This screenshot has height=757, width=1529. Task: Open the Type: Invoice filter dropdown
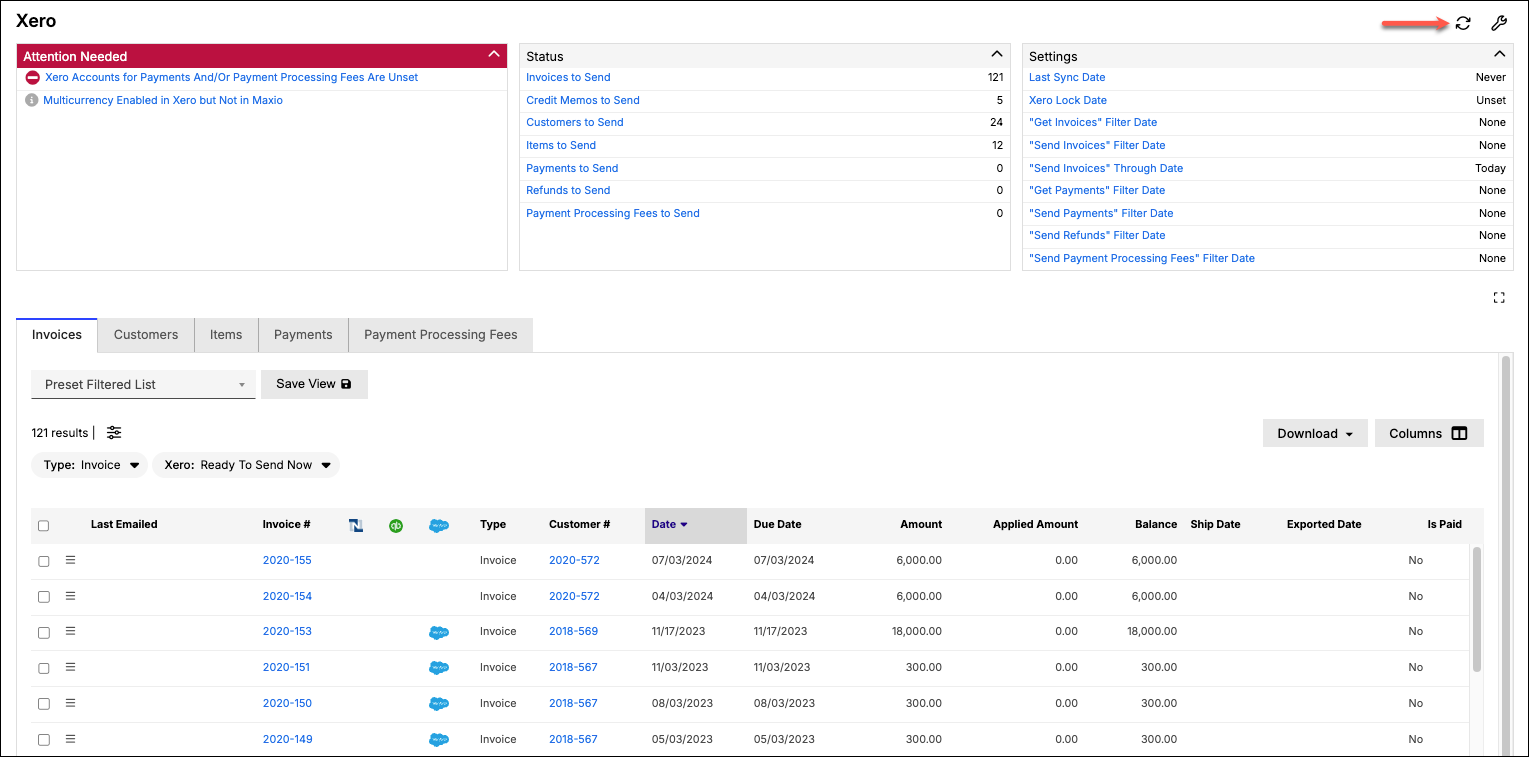90,465
